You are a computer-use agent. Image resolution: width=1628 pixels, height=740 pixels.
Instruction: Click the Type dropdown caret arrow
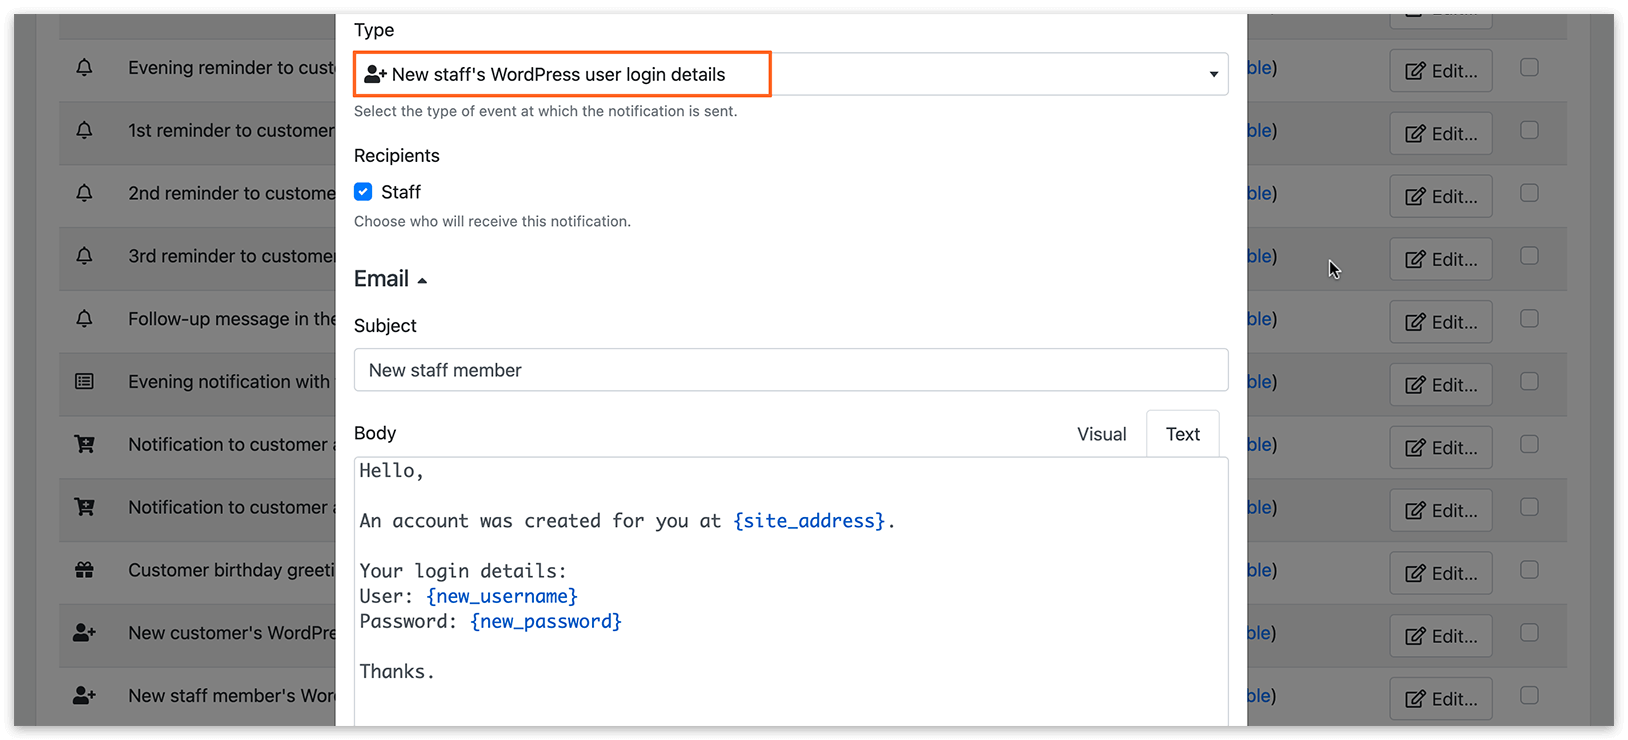(1213, 75)
